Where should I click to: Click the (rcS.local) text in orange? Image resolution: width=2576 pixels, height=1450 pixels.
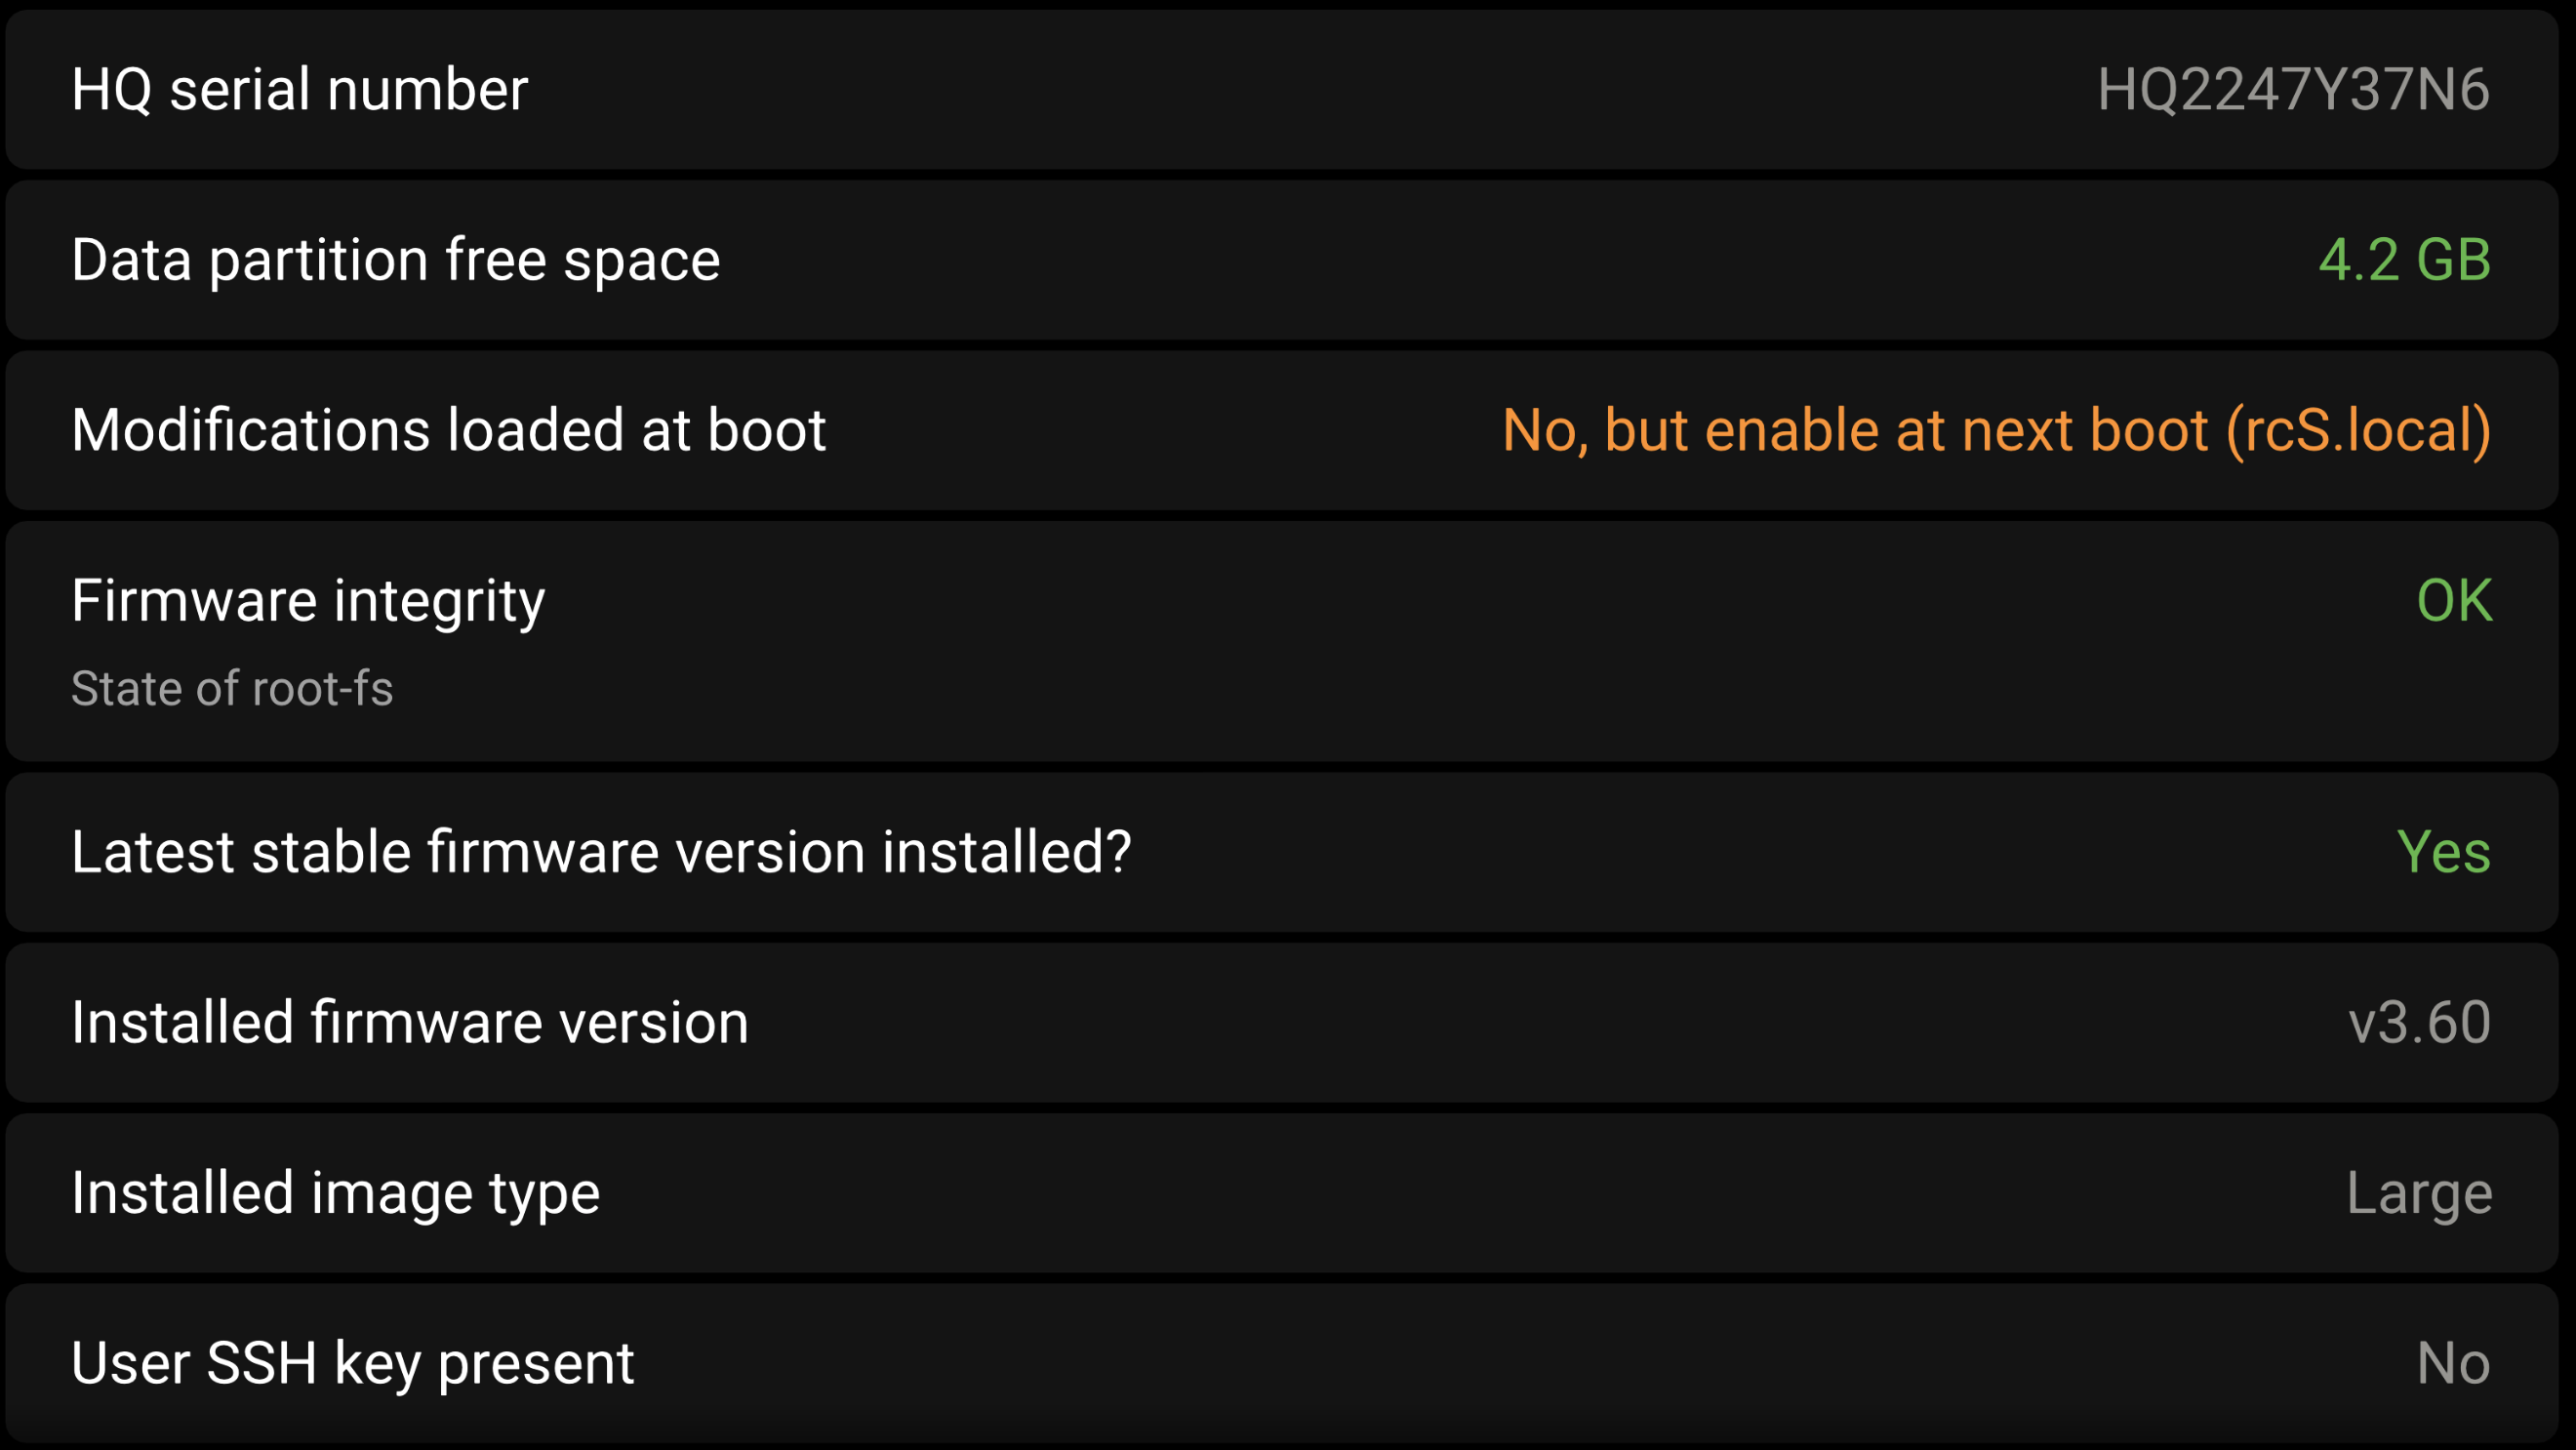pos(2358,430)
